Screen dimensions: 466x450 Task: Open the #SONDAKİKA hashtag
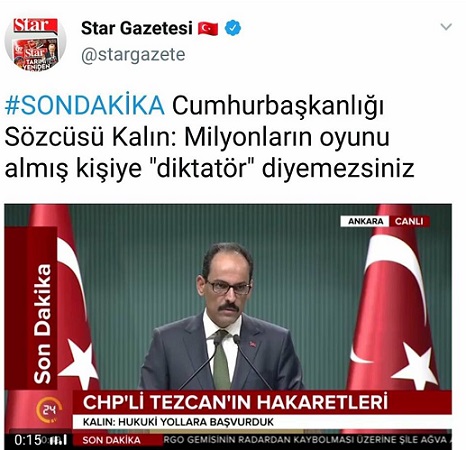[x=85, y=106]
